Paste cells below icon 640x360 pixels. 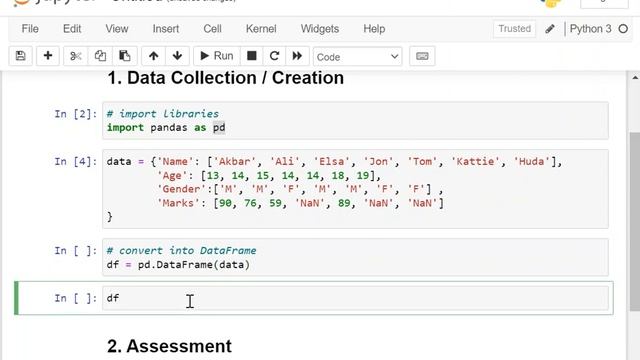[124, 56]
